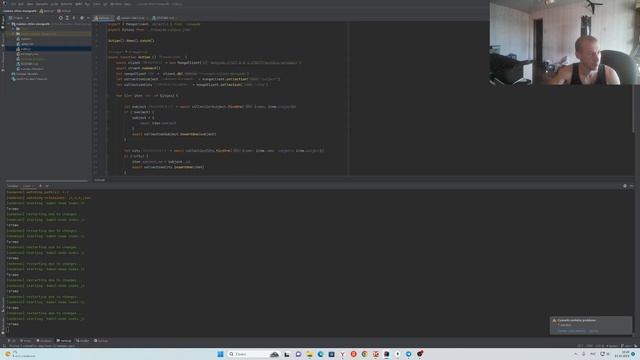Open the Navigate menu
Screen dimensions: 640x360
coord(42,4)
